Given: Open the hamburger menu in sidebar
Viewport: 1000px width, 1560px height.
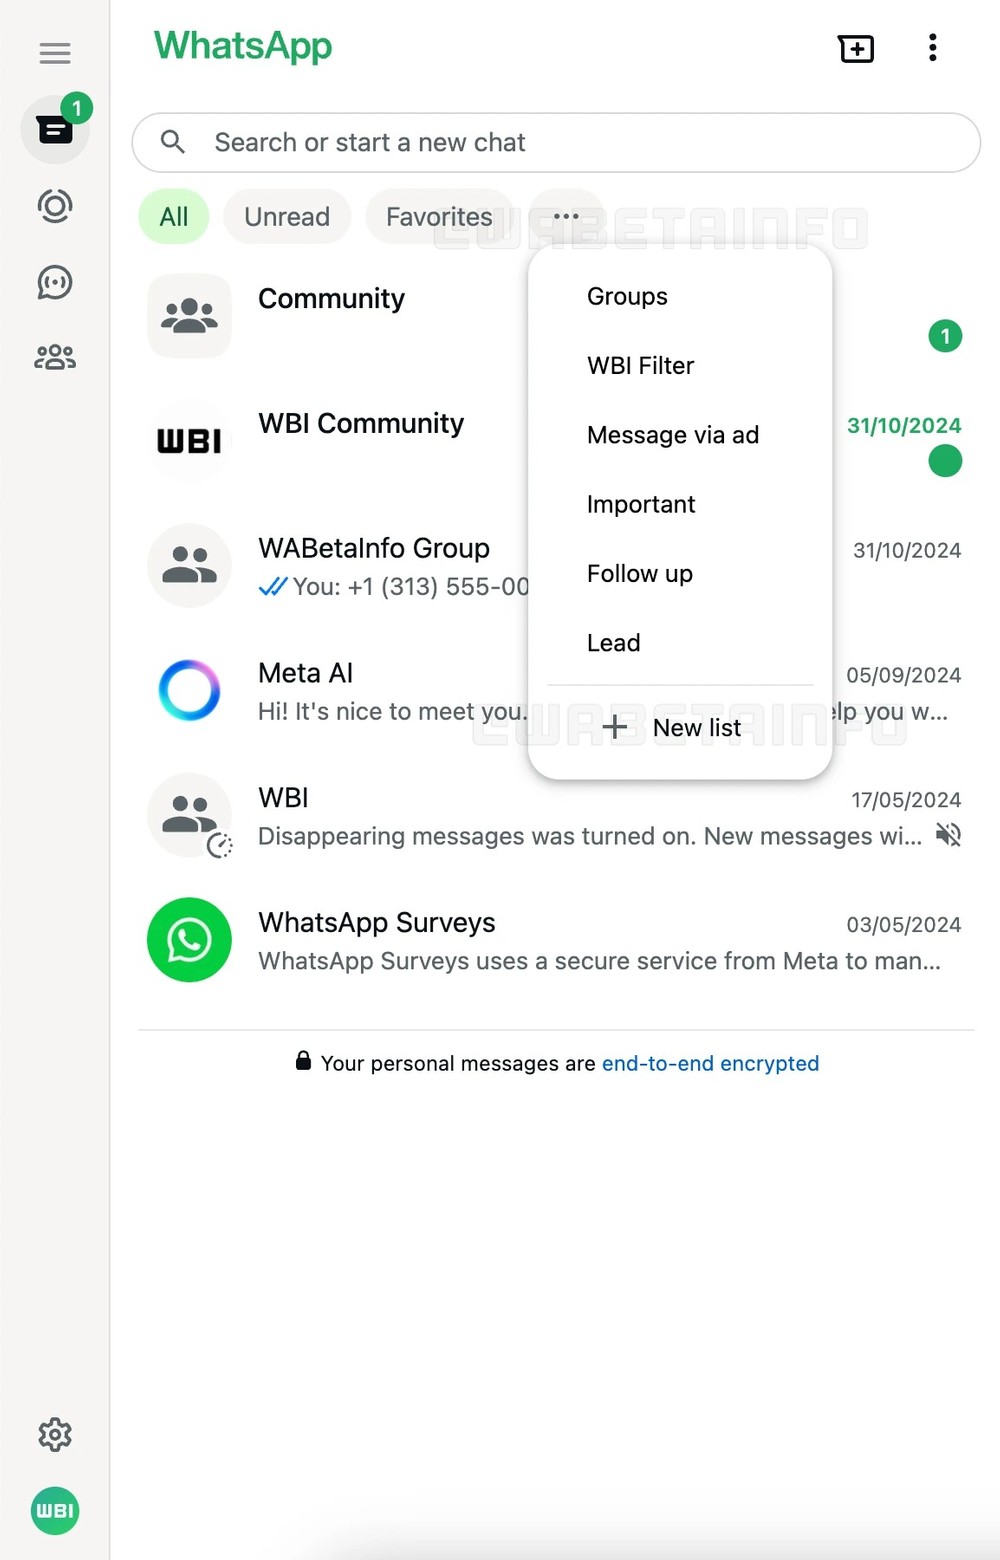Looking at the screenshot, I should [55, 53].
